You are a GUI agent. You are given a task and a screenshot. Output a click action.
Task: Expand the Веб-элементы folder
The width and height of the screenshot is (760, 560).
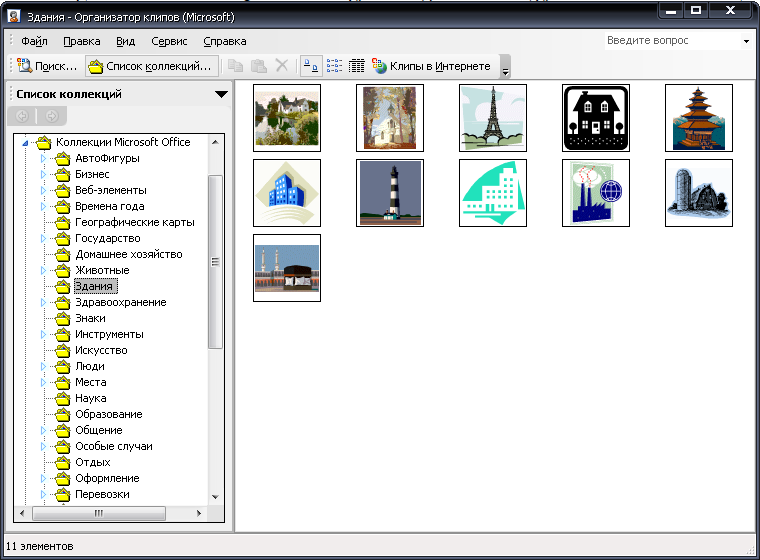[x=43, y=191]
